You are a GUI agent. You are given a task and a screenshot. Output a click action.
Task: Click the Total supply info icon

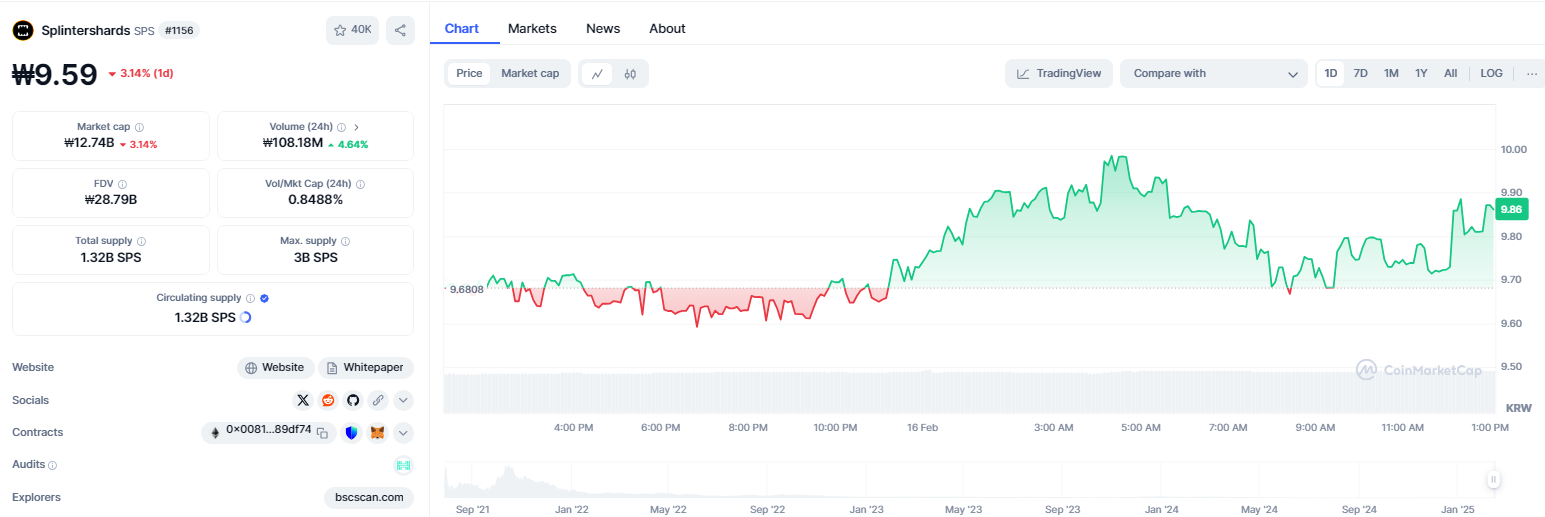(141, 241)
